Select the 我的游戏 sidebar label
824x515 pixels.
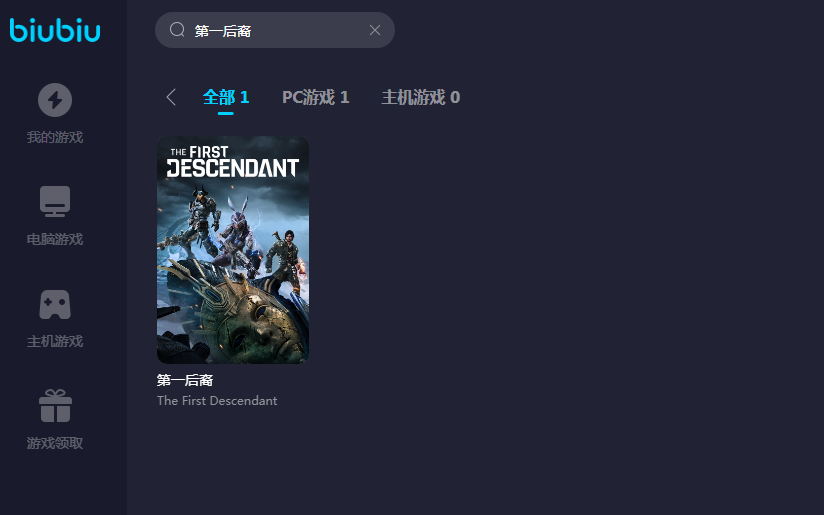pos(55,138)
